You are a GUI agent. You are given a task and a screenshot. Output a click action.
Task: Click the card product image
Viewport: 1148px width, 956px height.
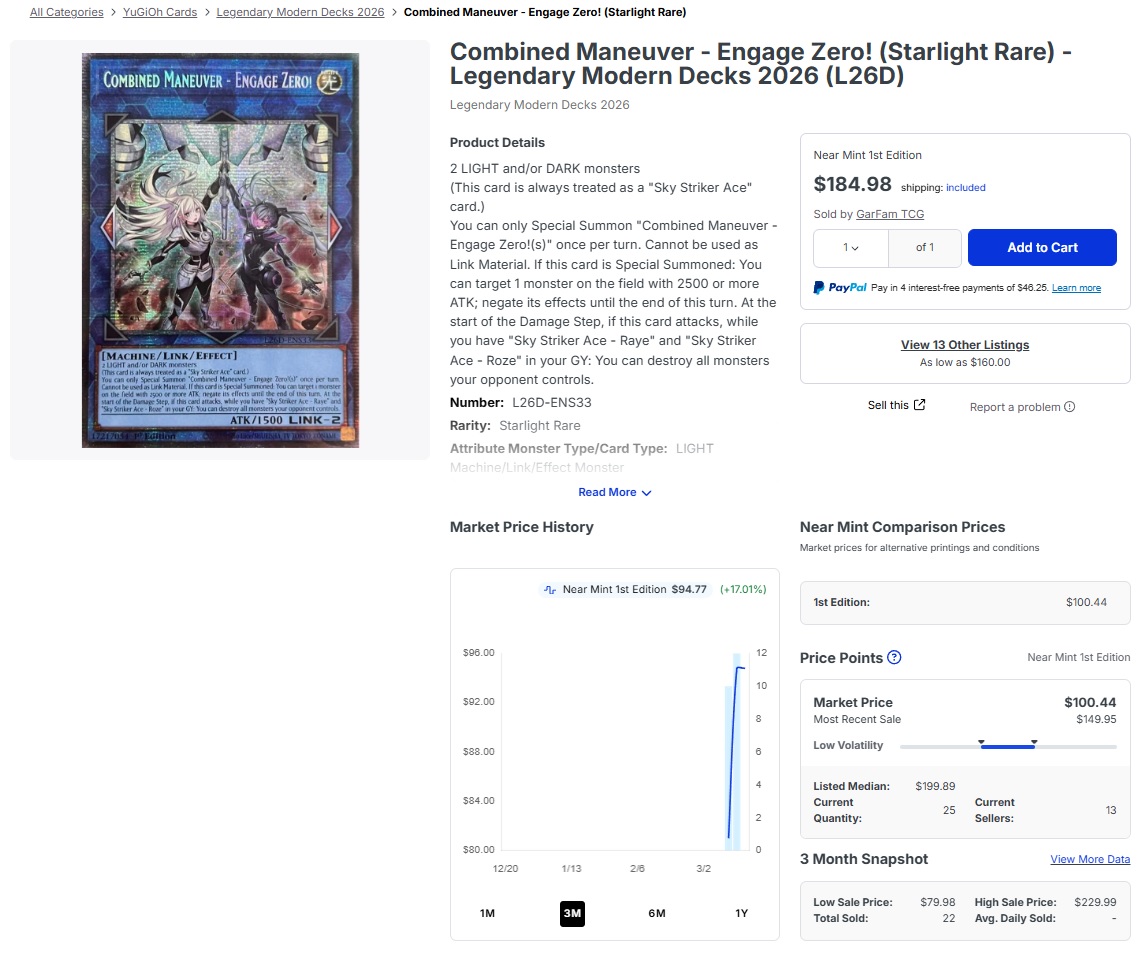click(220, 250)
